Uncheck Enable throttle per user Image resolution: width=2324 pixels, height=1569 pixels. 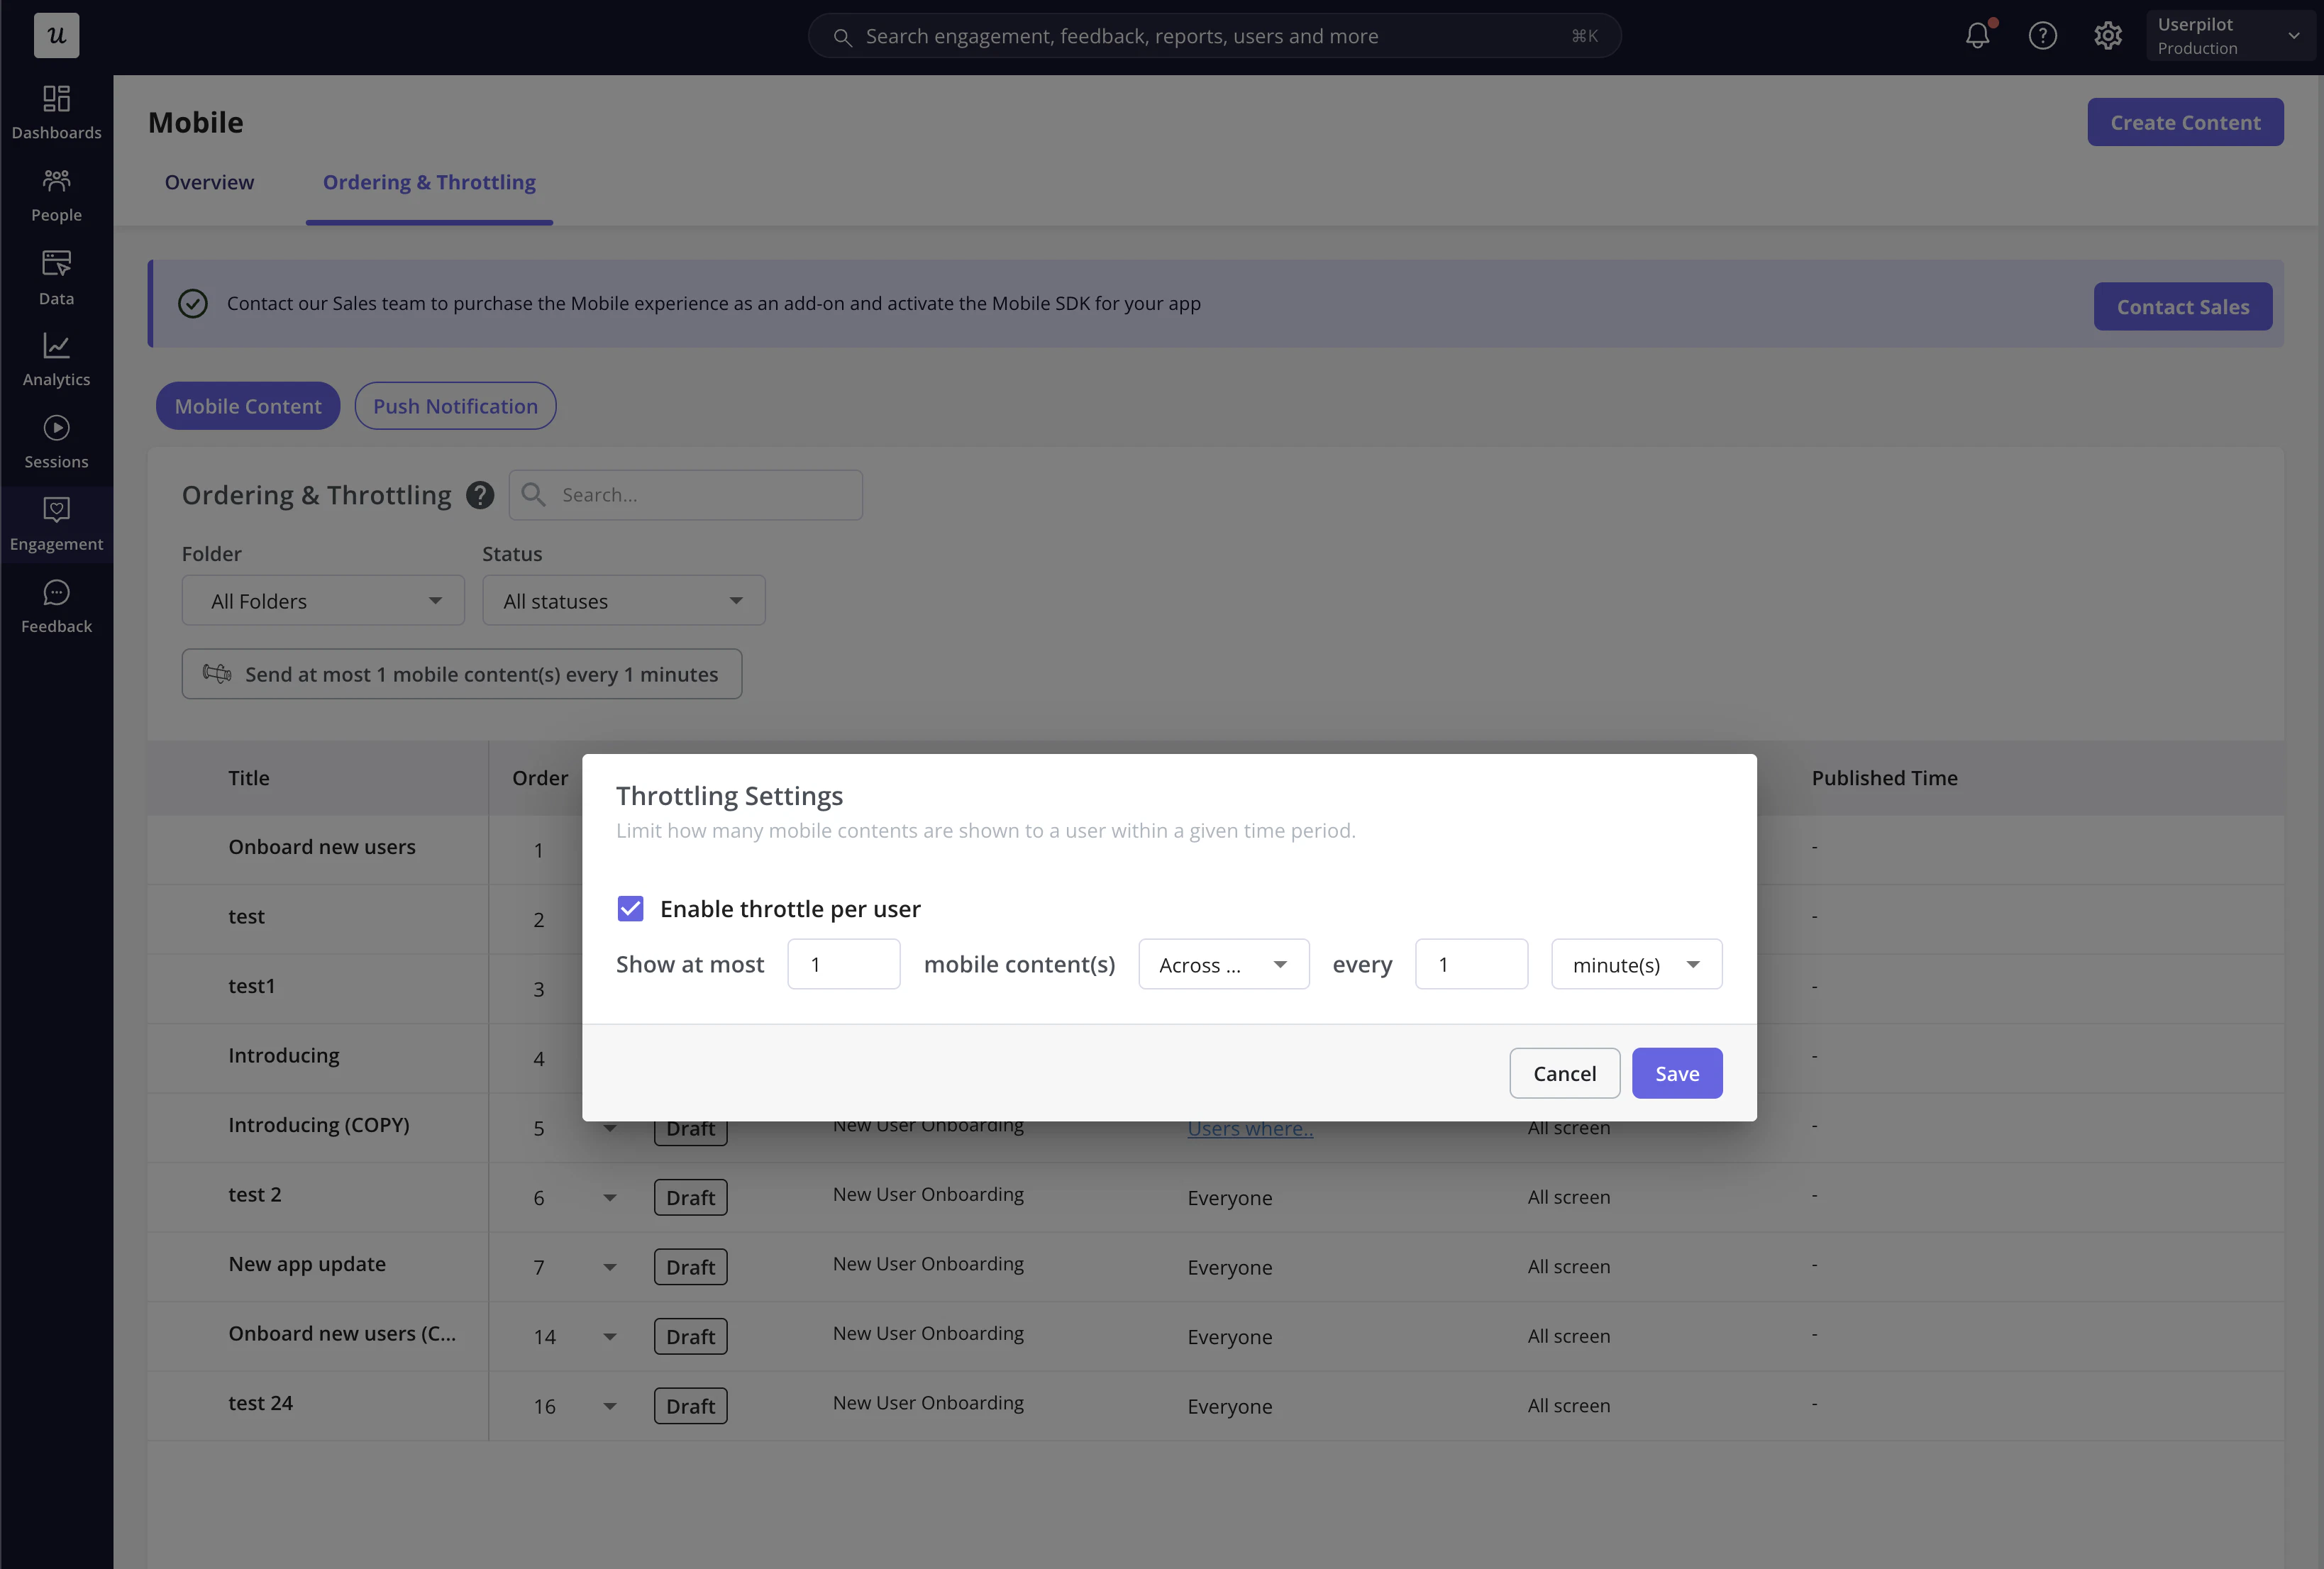point(630,908)
